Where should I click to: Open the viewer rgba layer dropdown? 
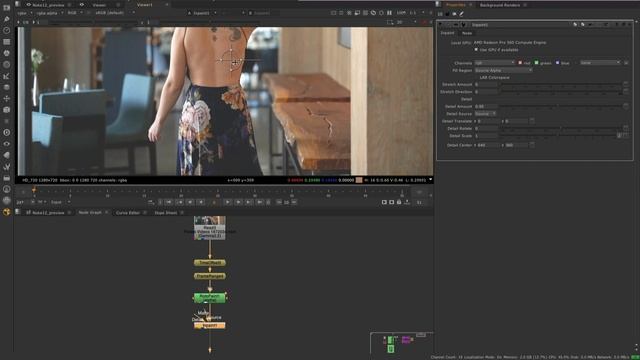25,13
